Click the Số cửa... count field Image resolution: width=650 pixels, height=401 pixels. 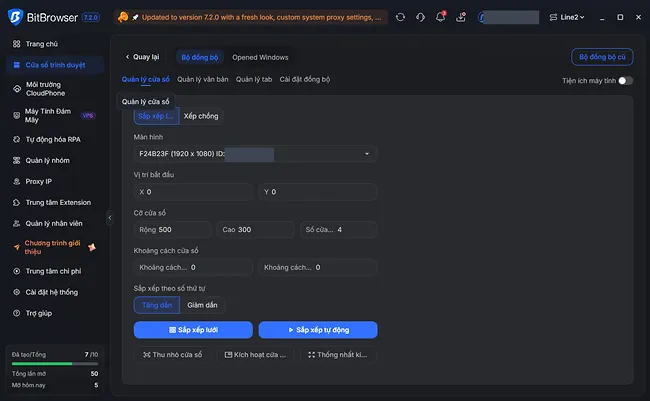[x=339, y=230]
